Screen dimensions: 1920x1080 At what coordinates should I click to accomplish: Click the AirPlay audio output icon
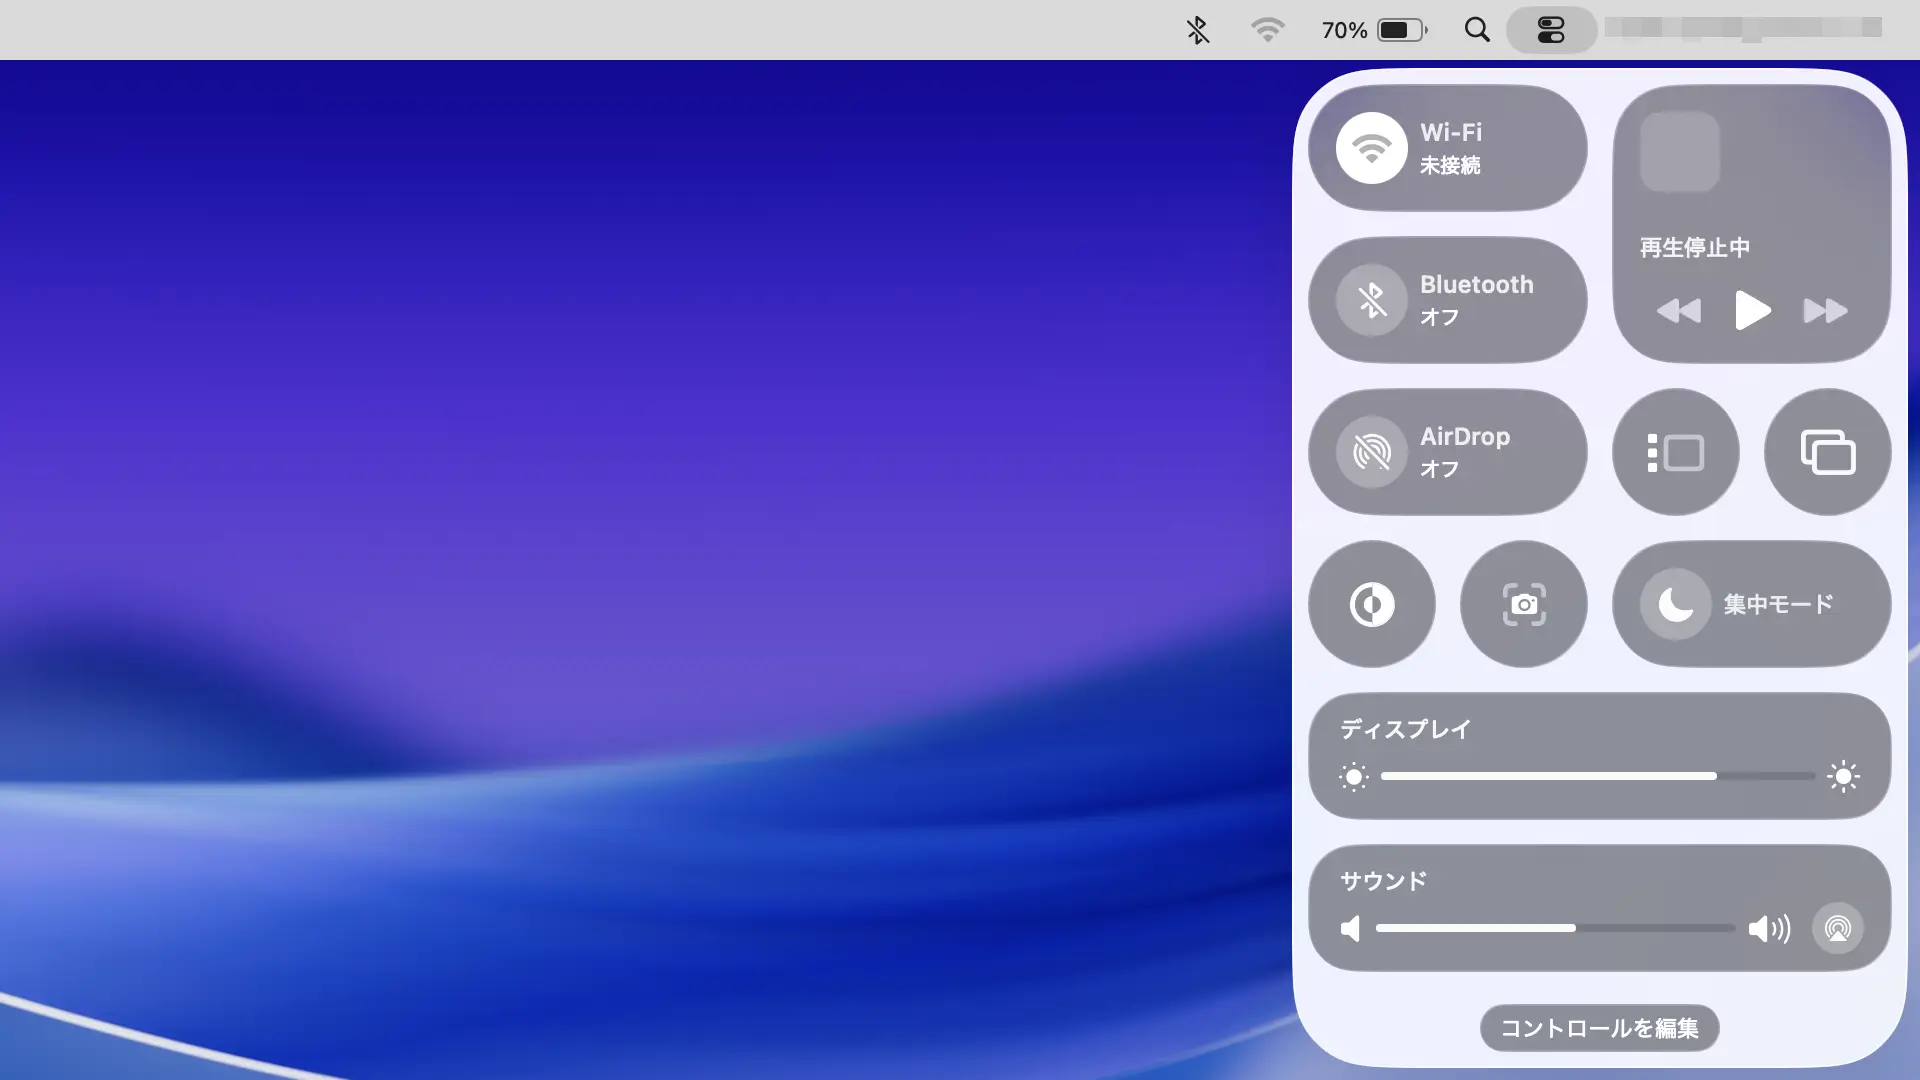coord(1838,928)
